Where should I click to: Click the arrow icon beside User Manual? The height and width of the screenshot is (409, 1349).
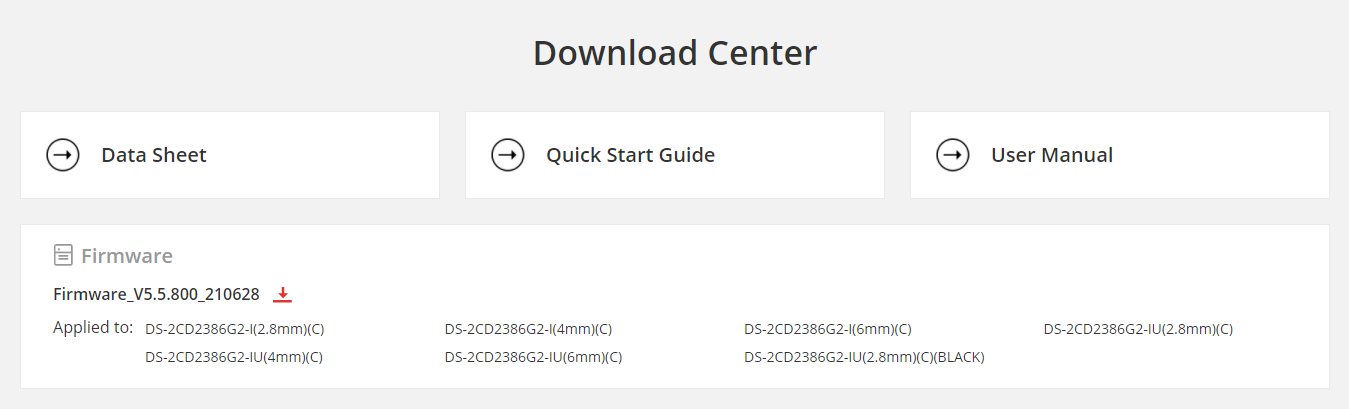click(953, 155)
